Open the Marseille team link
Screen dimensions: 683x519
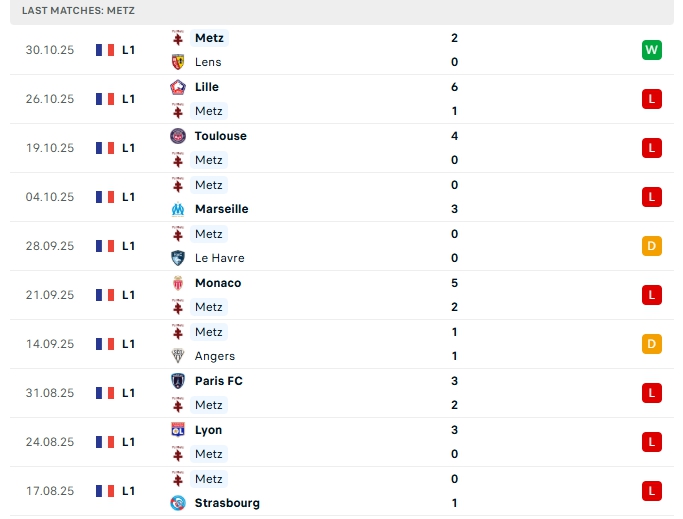[x=221, y=209]
